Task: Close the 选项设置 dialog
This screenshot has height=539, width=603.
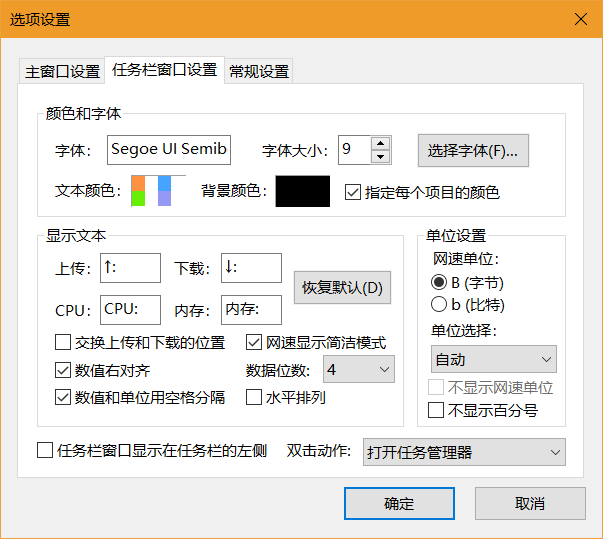Action: point(581,19)
